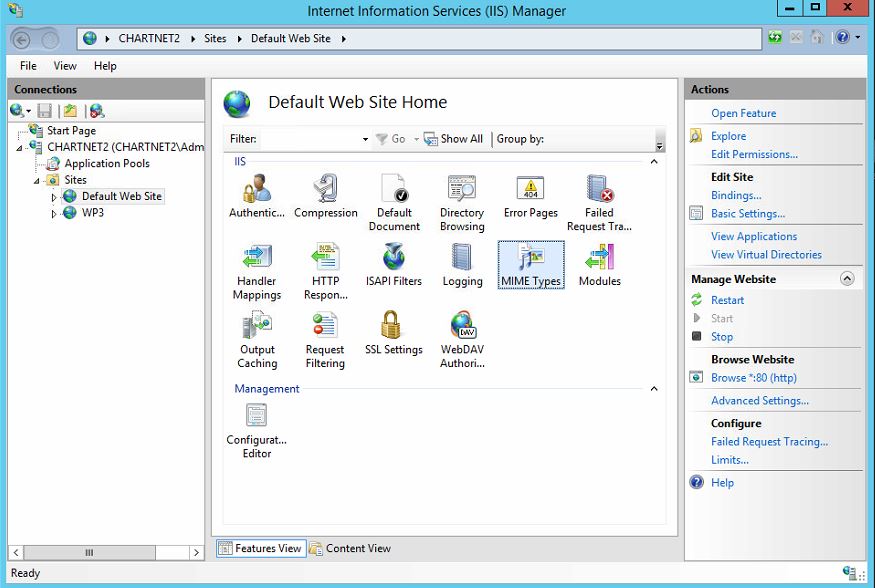Open the View menu
Image resolution: width=875 pixels, height=588 pixels.
65,66
